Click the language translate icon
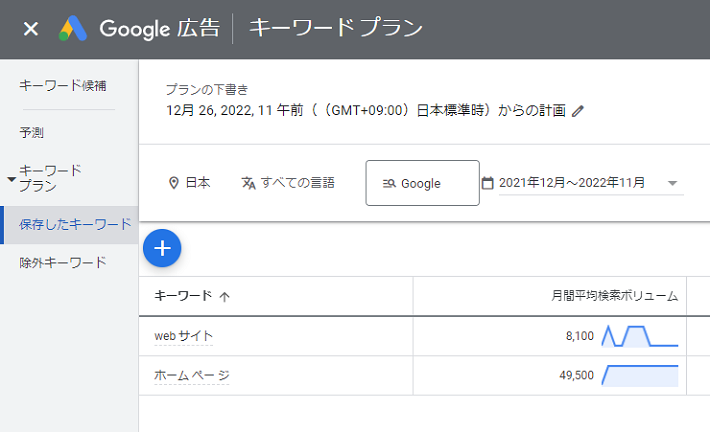The image size is (710, 432). click(x=248, y=183)
